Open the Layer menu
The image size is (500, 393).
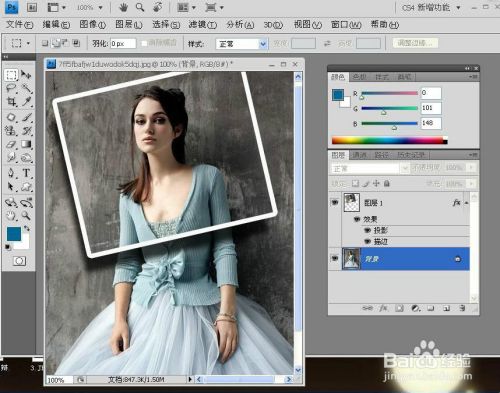tap(129, 24)
